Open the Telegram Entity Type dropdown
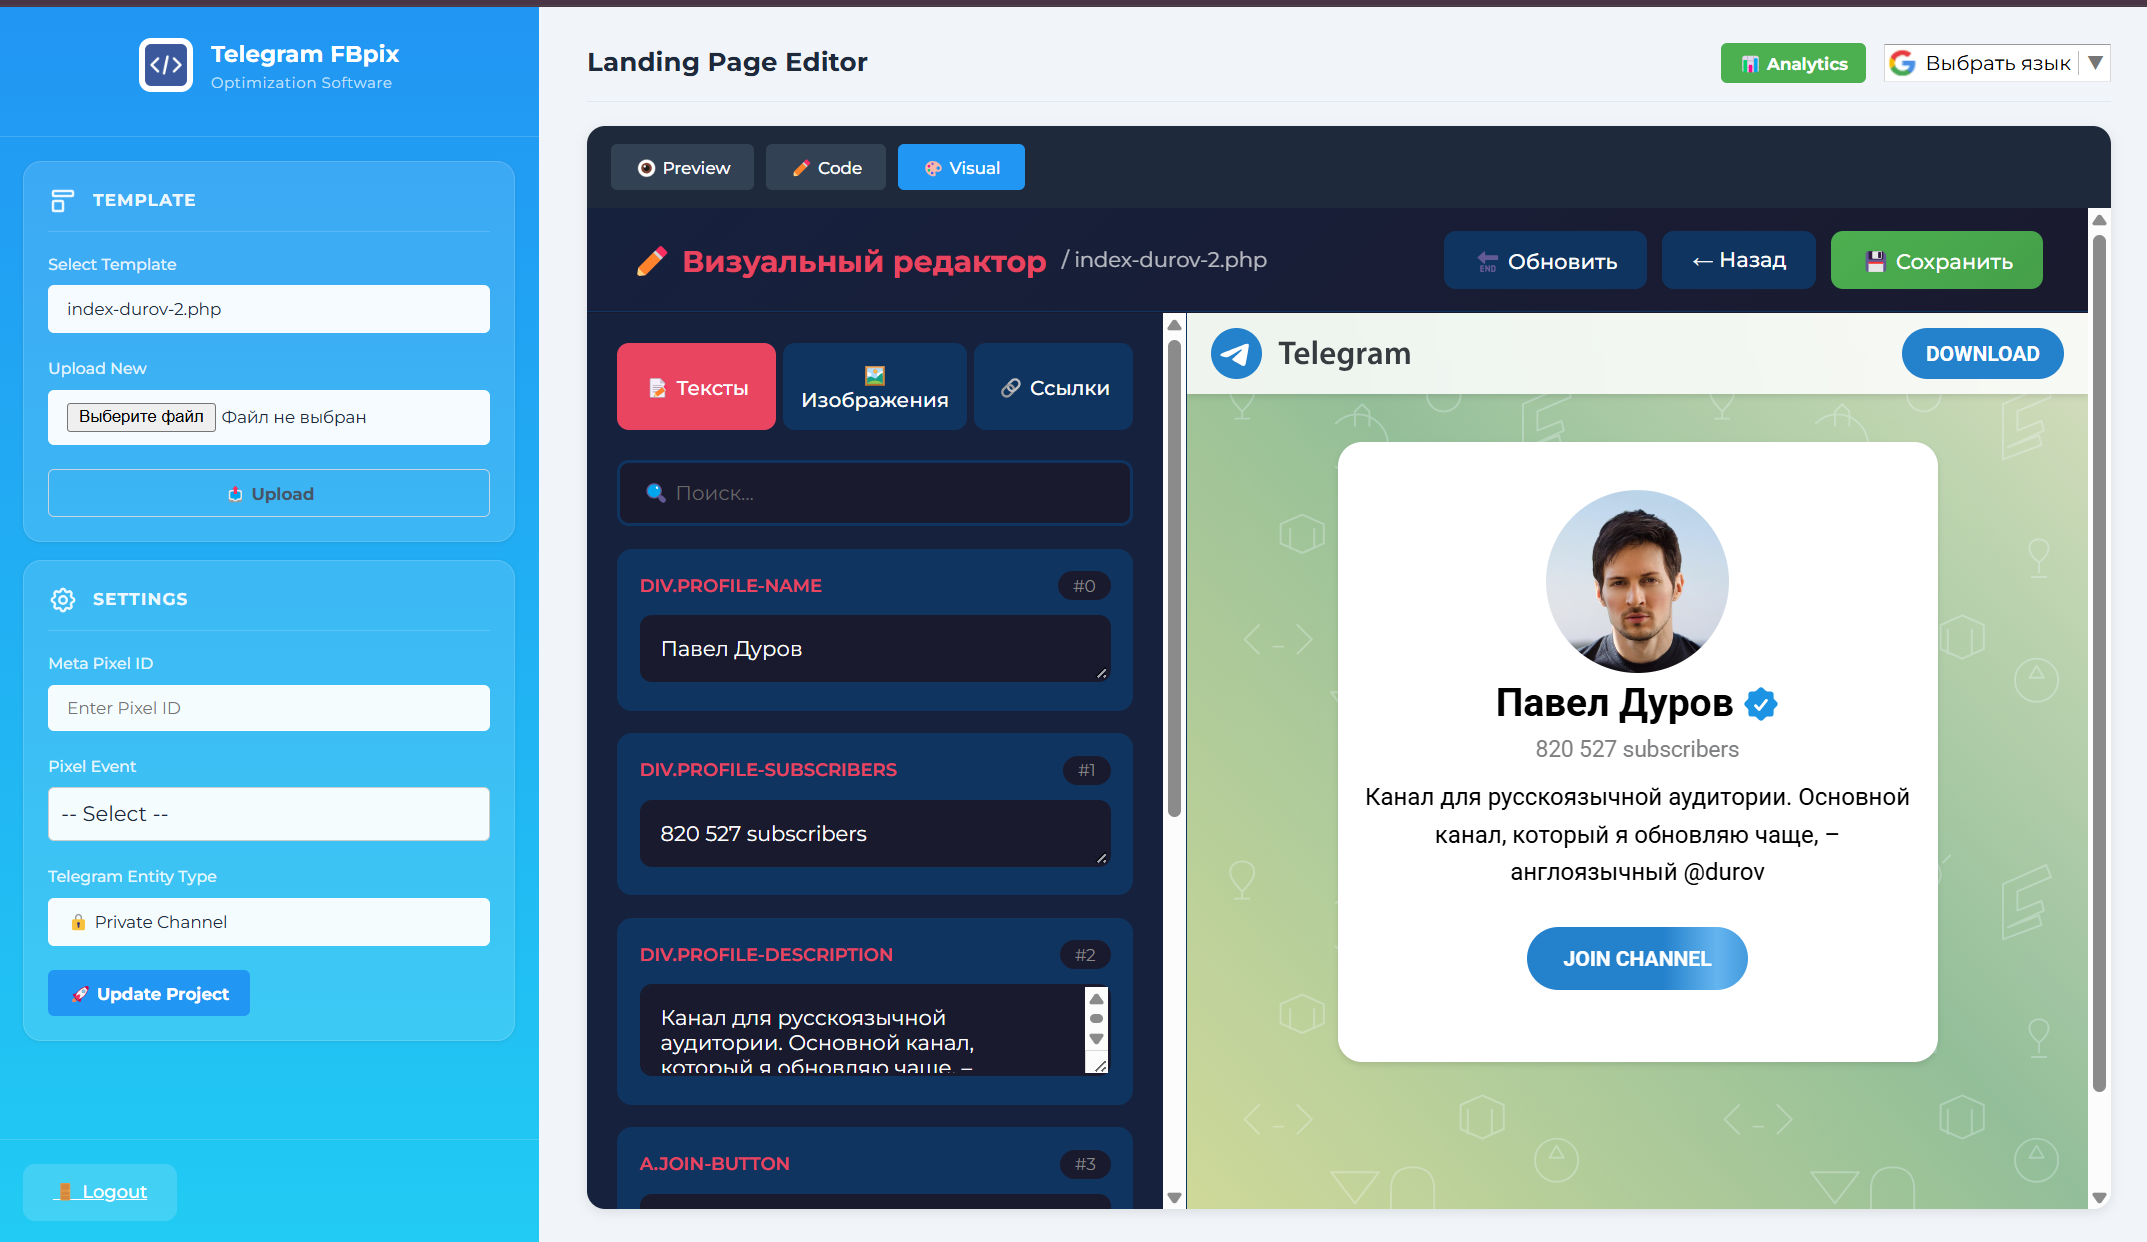The width and height of the screenshot is (2147, 1242). coord(268,922)
